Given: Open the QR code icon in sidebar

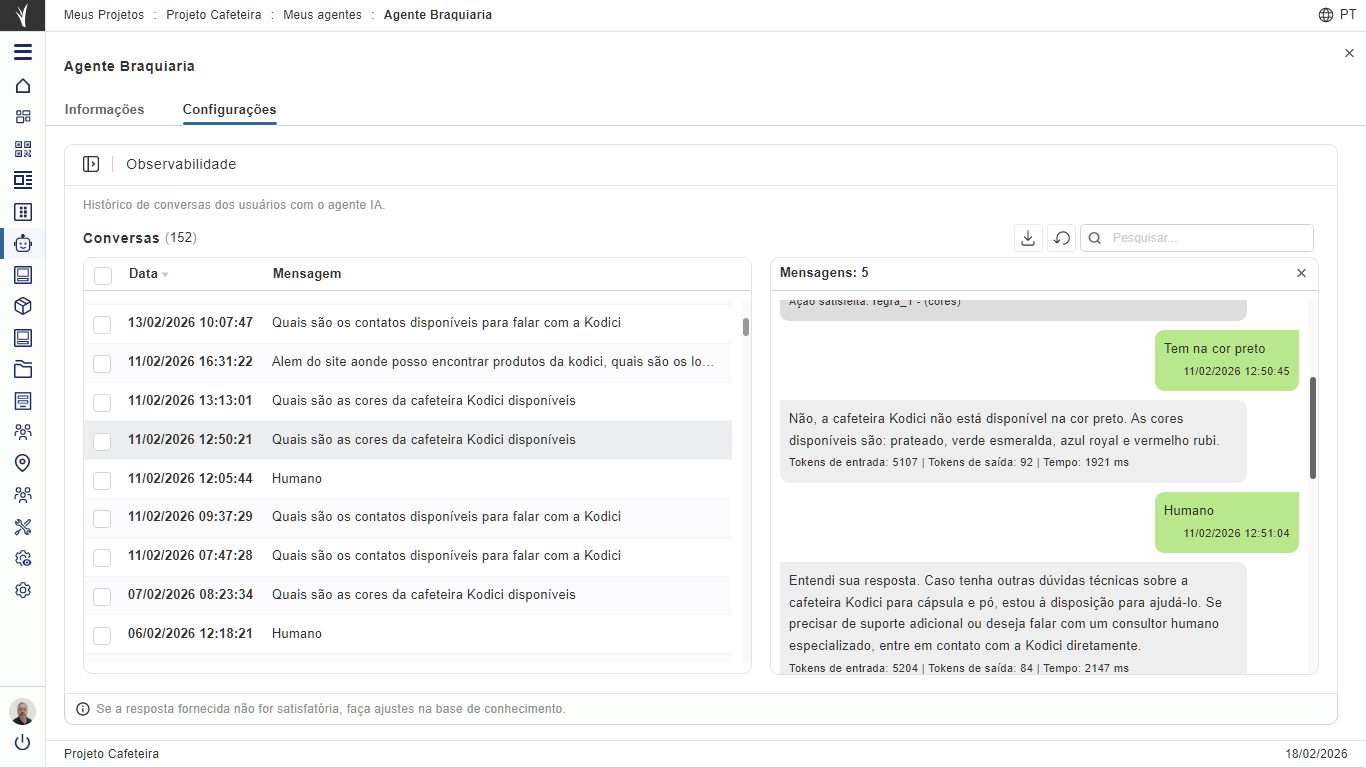Looking at the screenshot, I should [23, 149].
